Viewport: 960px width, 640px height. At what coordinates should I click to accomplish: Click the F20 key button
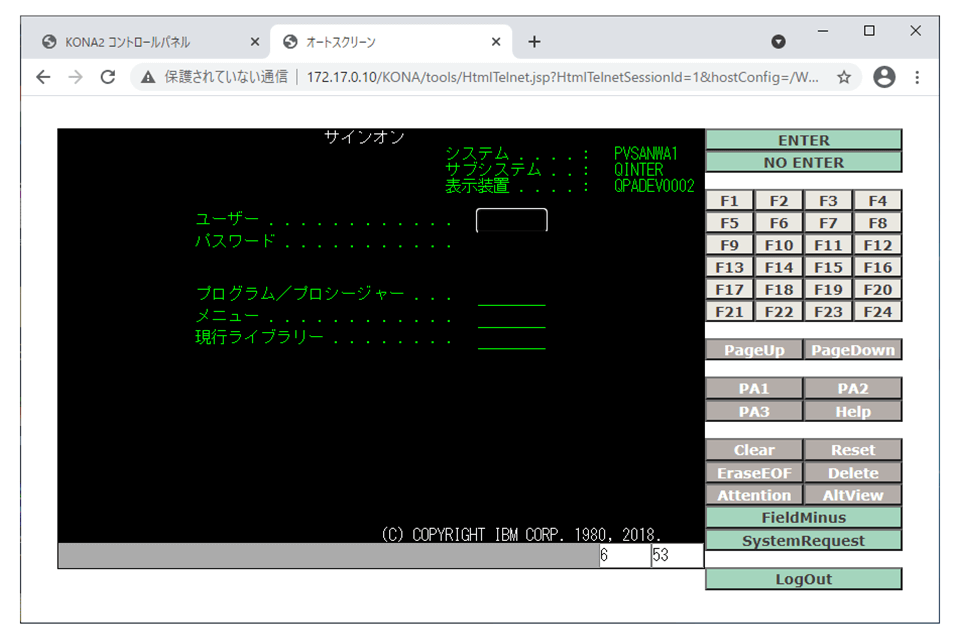[x=877, y=289]
